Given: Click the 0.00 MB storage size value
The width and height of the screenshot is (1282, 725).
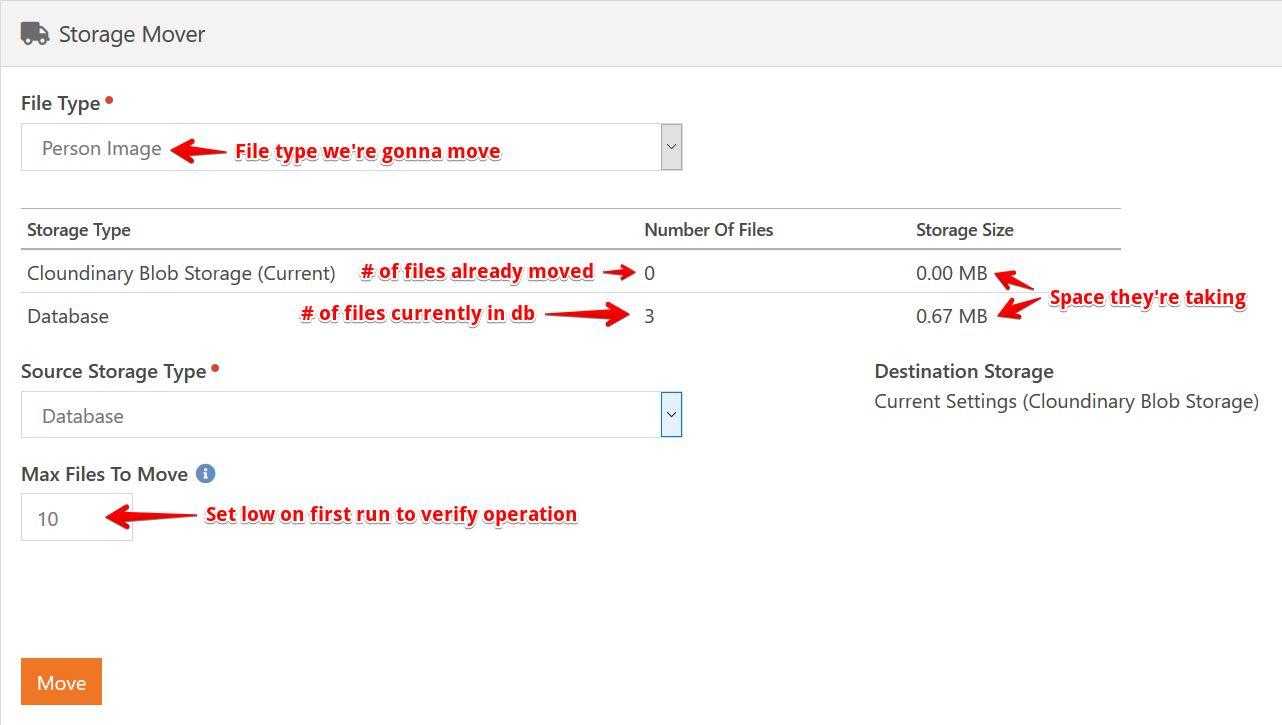Looking at the screenshot, I should pos(951,273).
